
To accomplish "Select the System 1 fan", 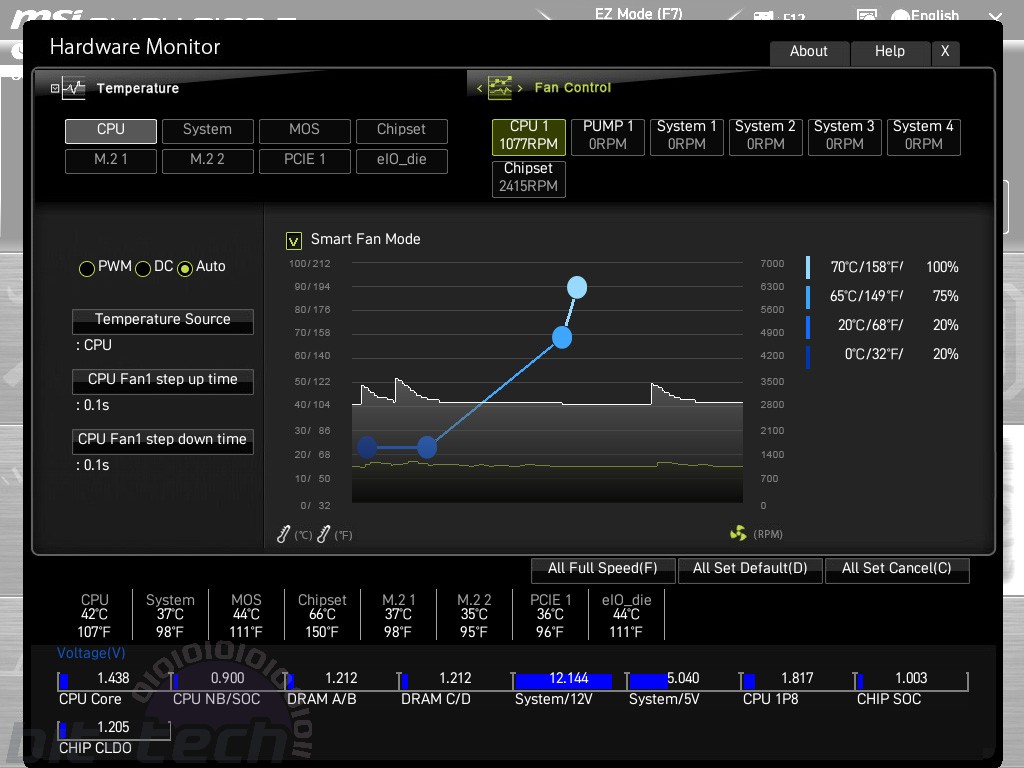I will point(686,136).
